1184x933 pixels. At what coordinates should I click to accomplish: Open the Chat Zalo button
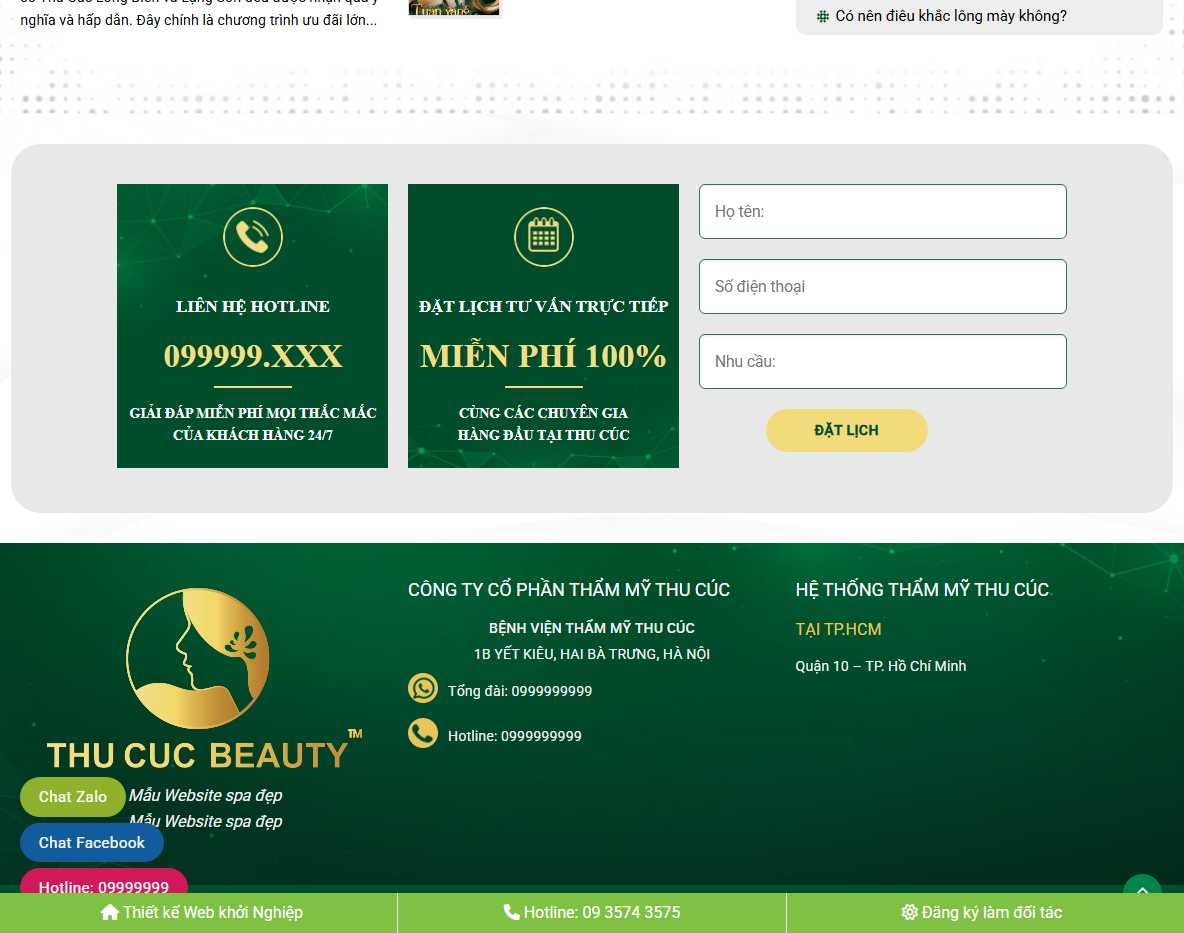coord(72,797)
